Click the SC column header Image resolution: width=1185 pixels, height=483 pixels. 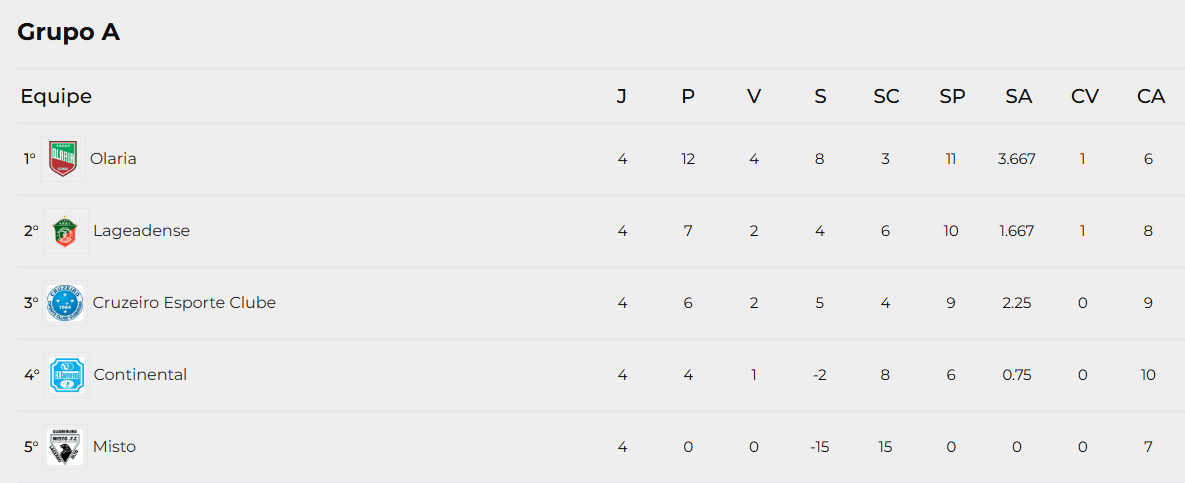pyautogui.click(x=886, y=97)
